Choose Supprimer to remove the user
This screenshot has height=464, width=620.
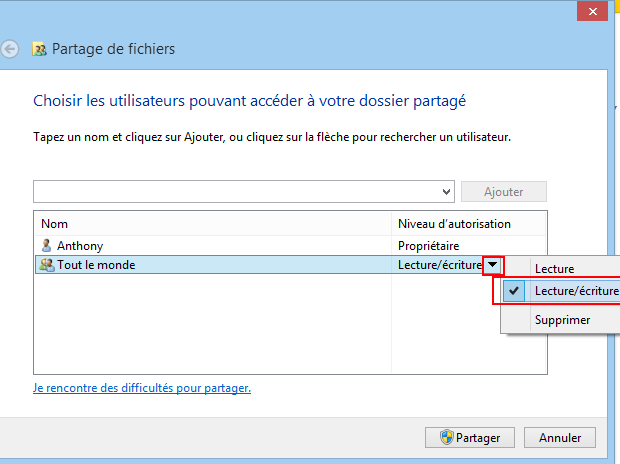(x=560, y=320)
